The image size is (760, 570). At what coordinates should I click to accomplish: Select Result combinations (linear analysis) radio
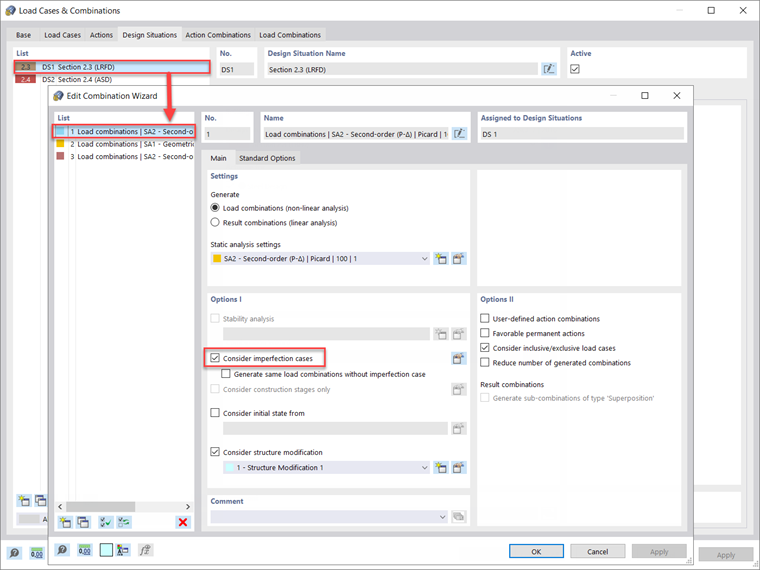(x=215, y=222)
